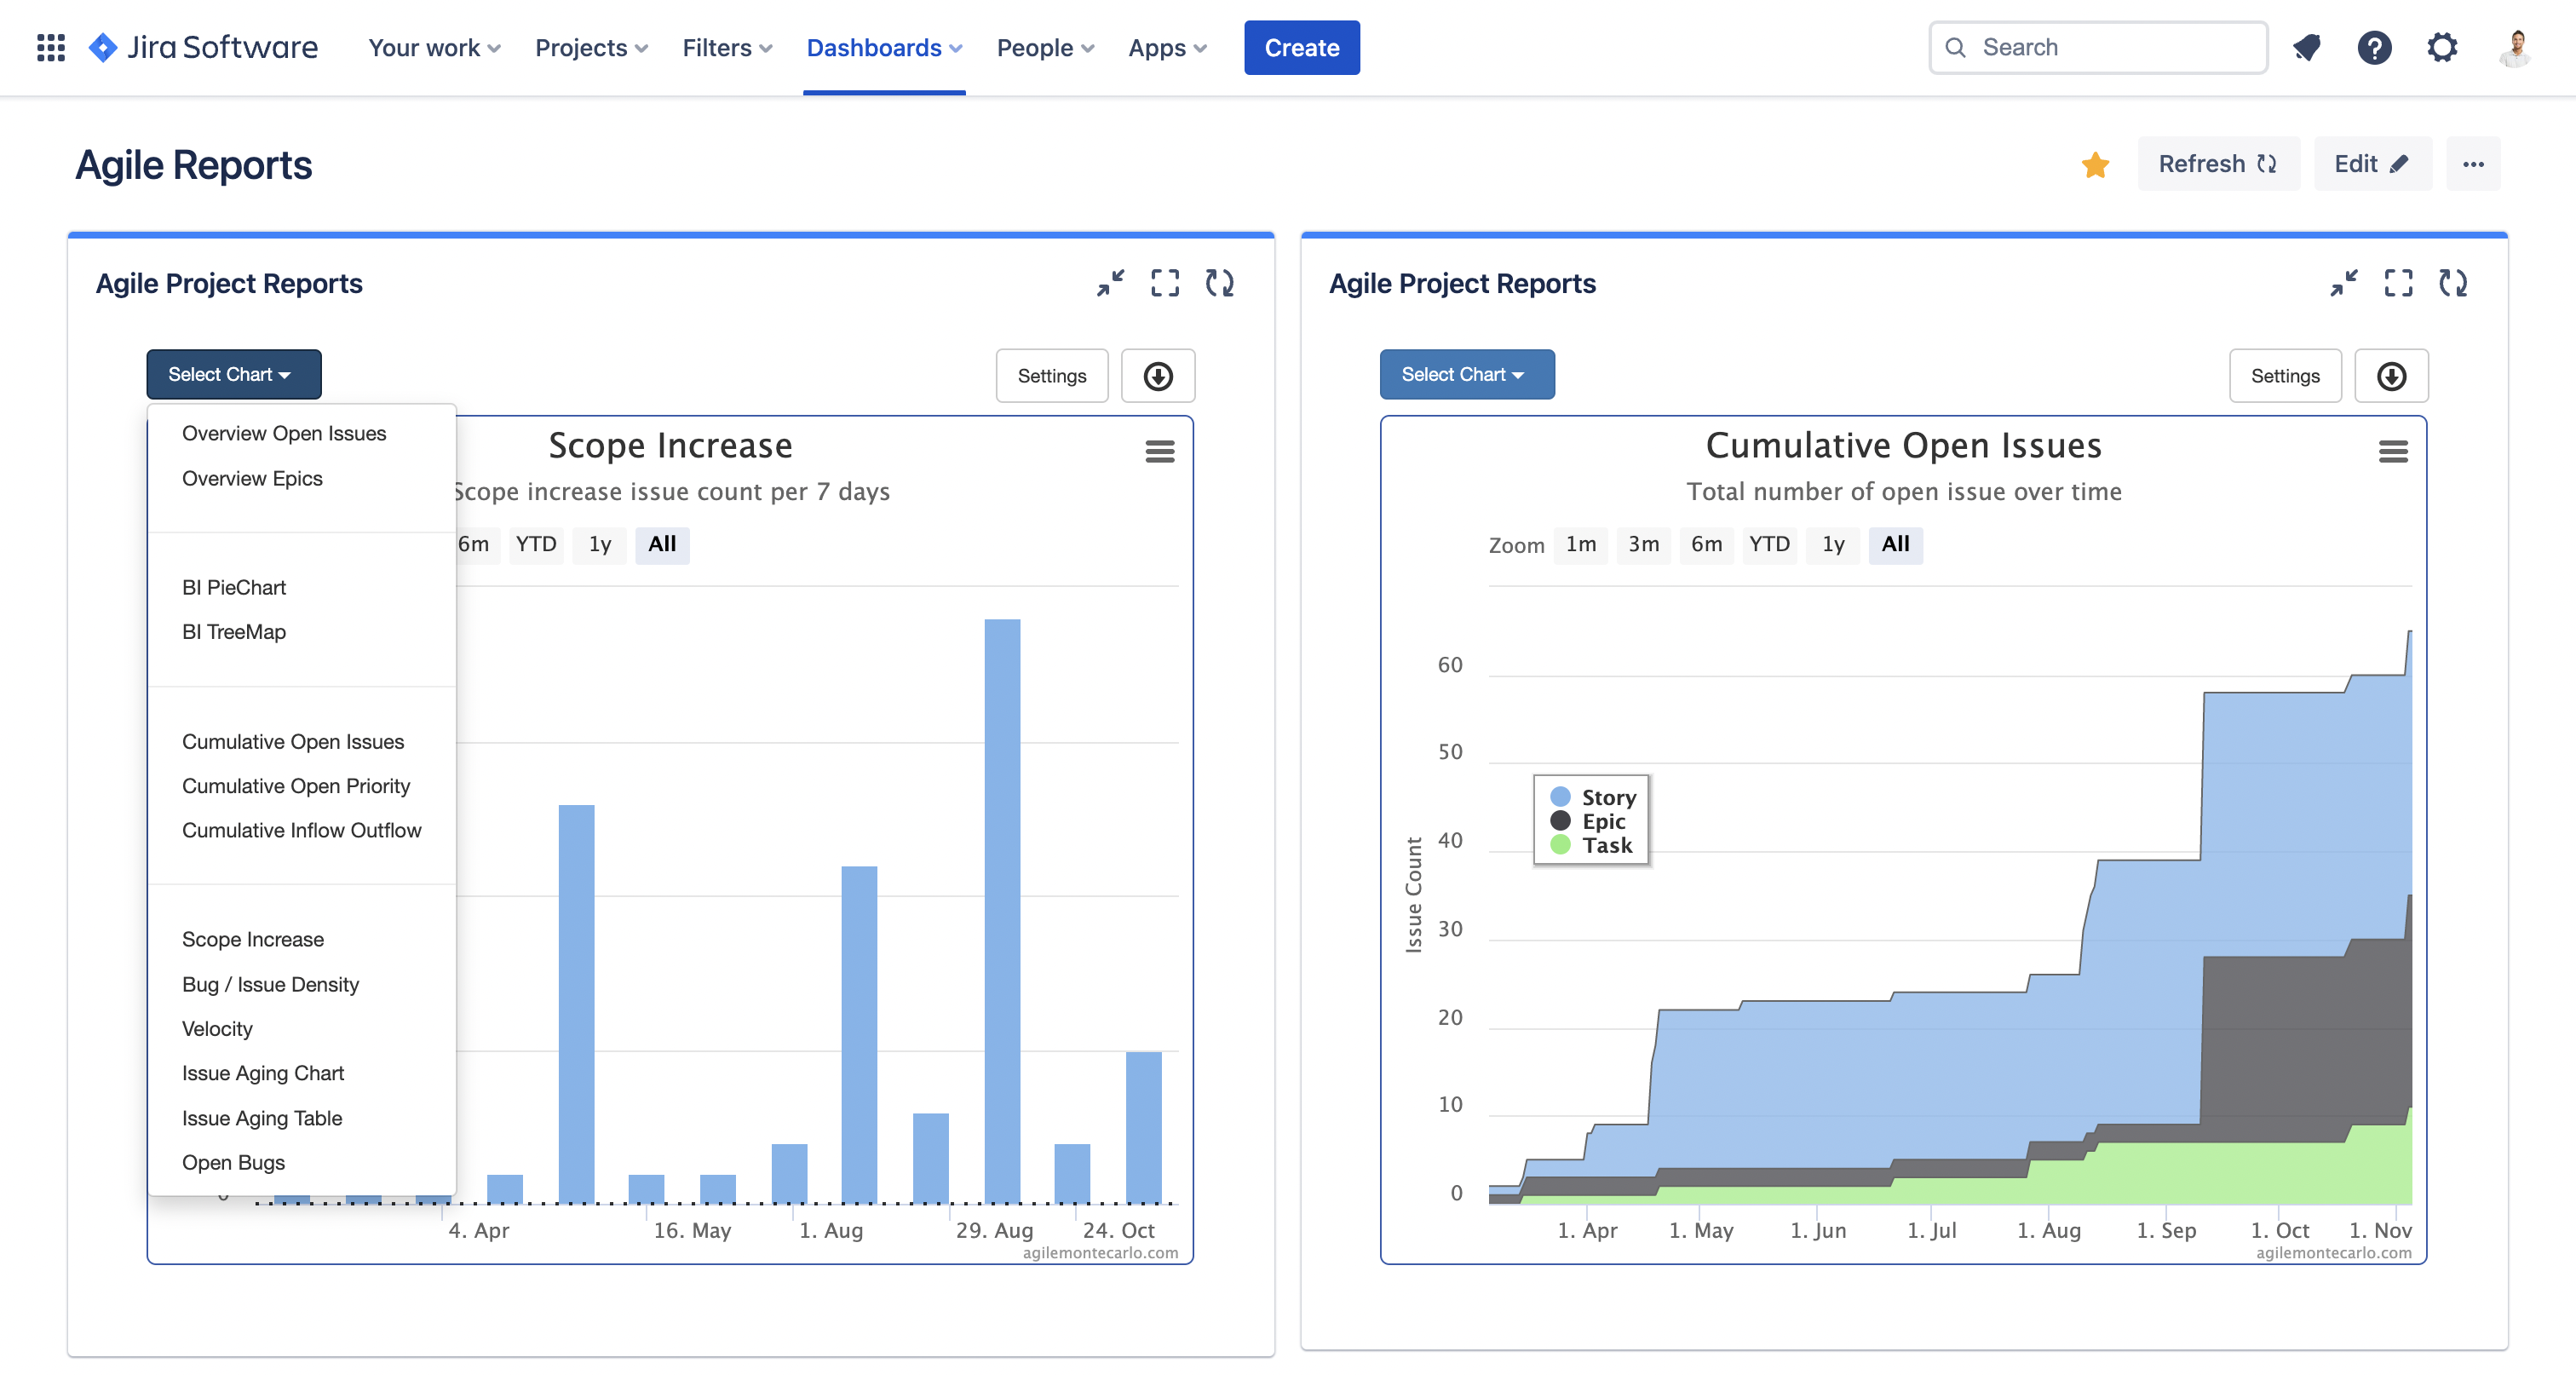Open the notifications icon in the header

pyautogui.click(x=2306, y=47)
